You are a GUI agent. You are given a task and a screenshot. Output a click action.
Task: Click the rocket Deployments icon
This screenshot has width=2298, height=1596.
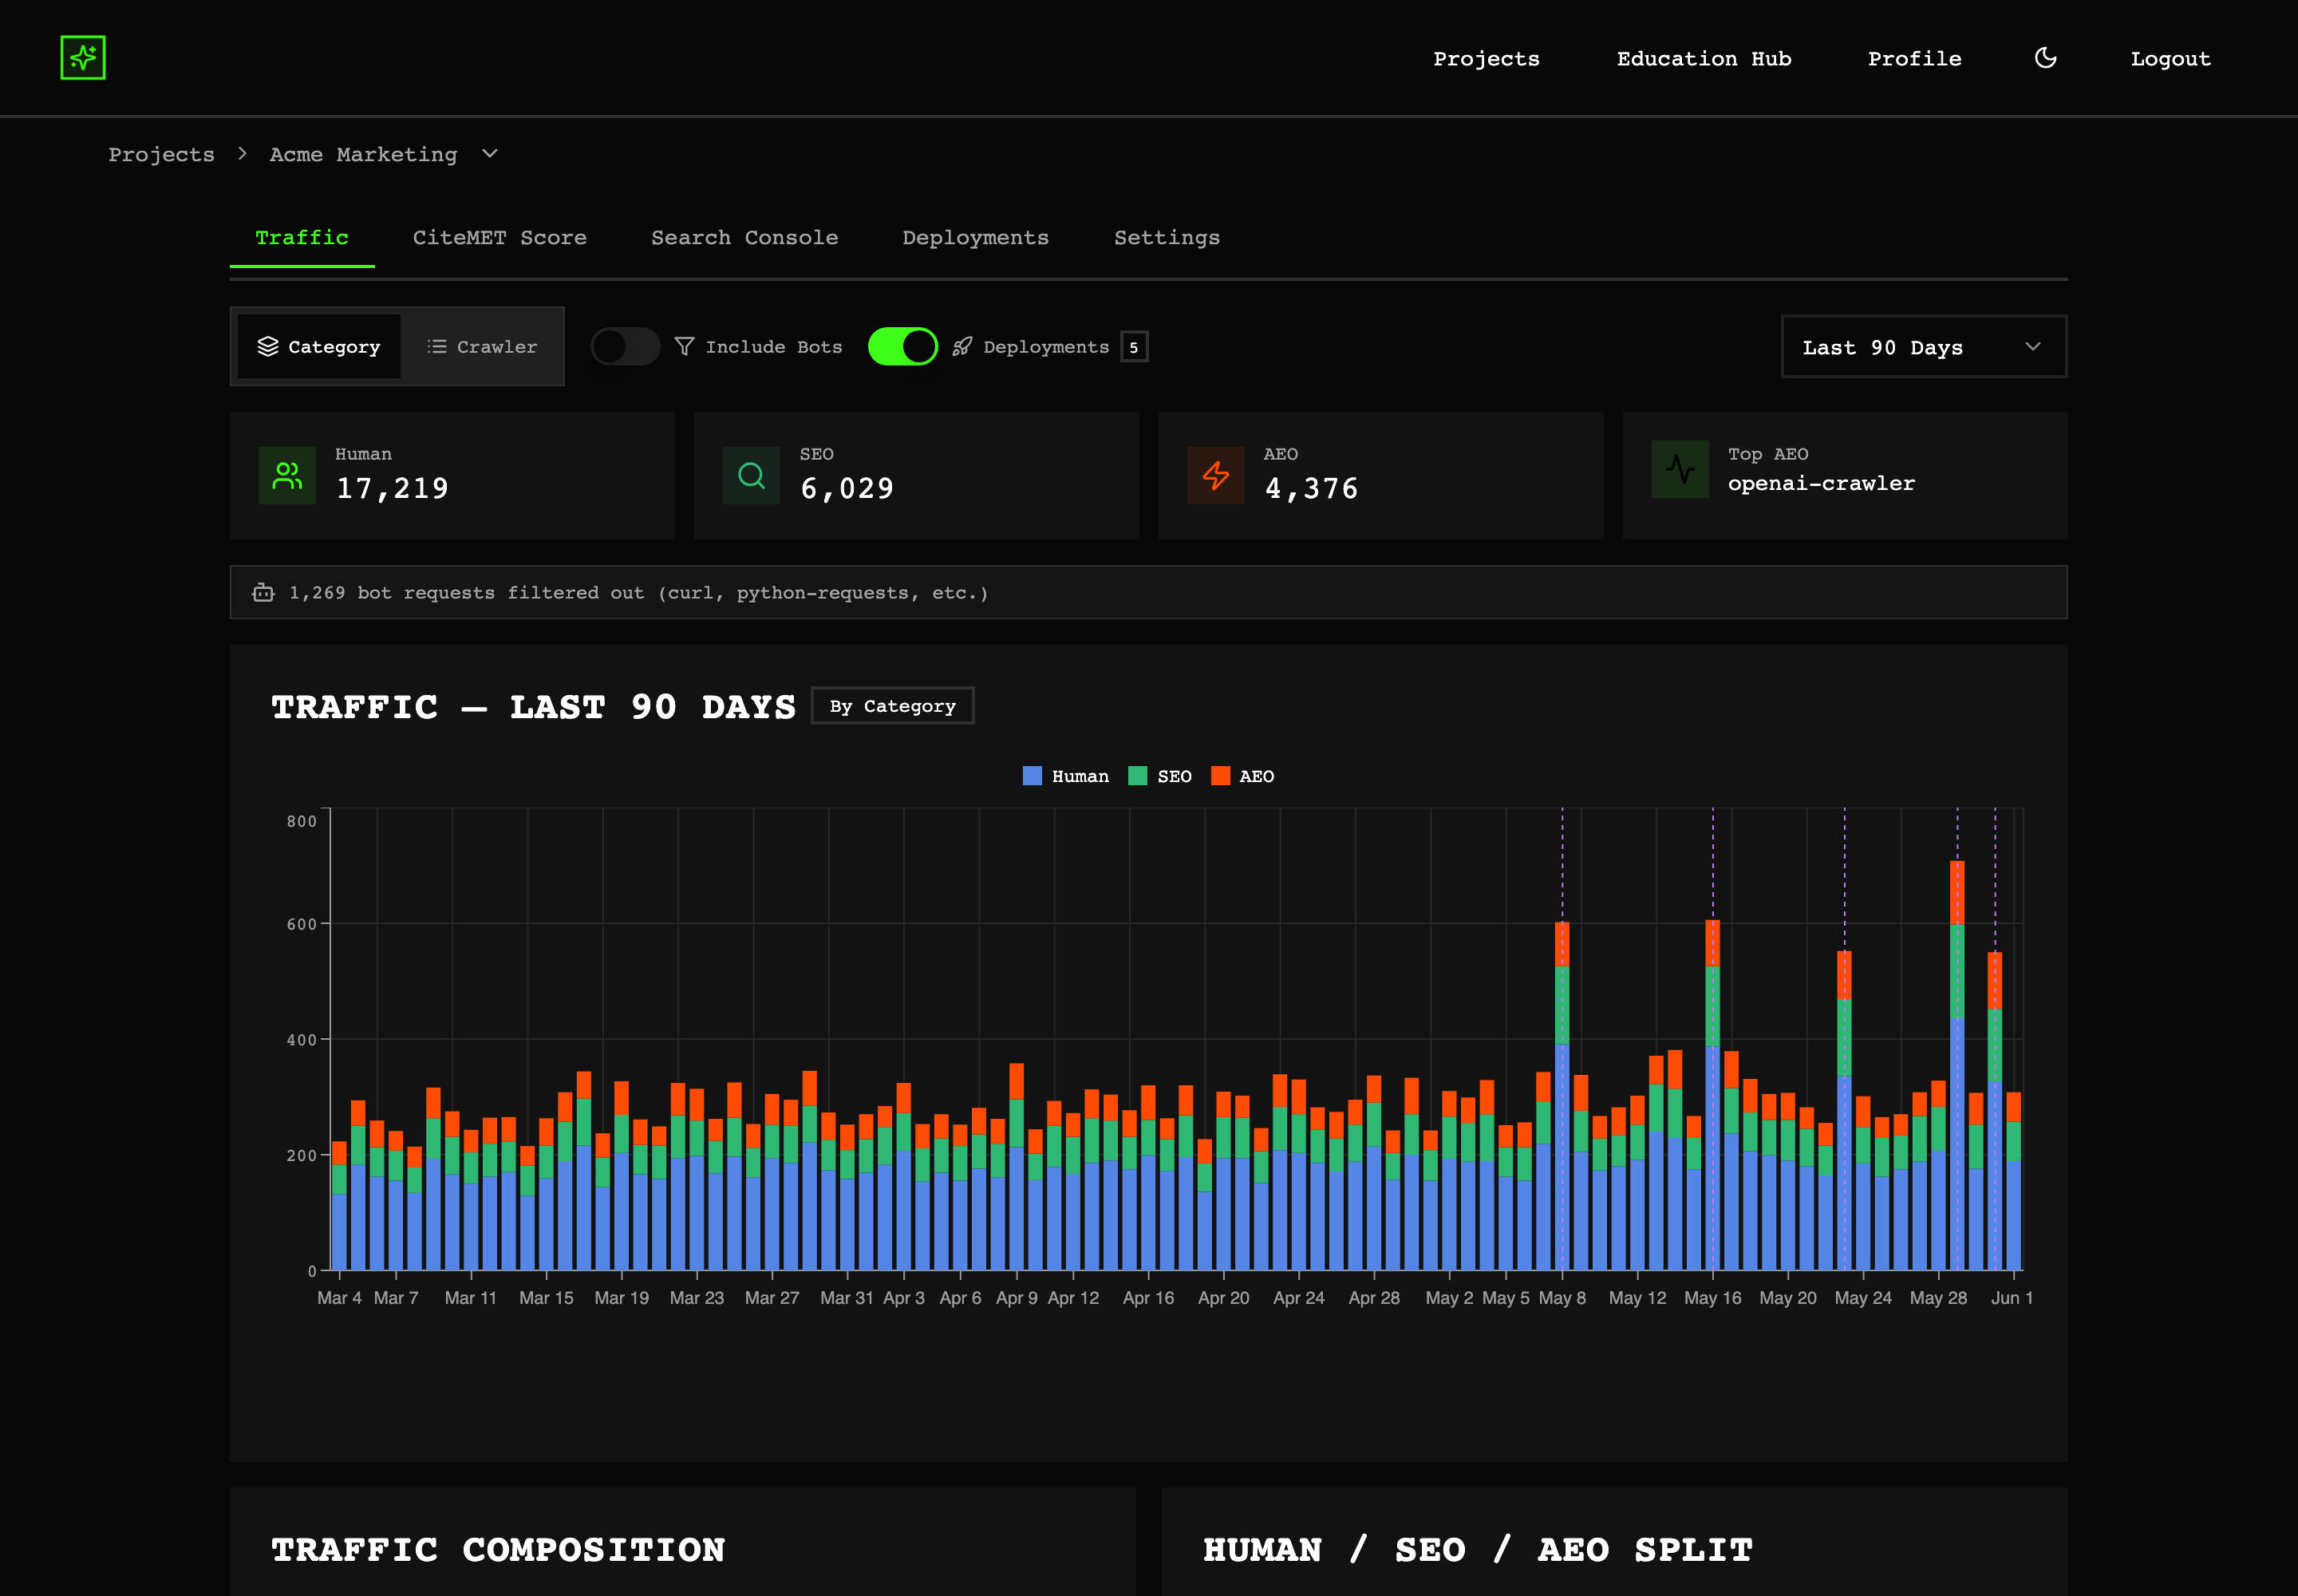(x=962, y=346)
